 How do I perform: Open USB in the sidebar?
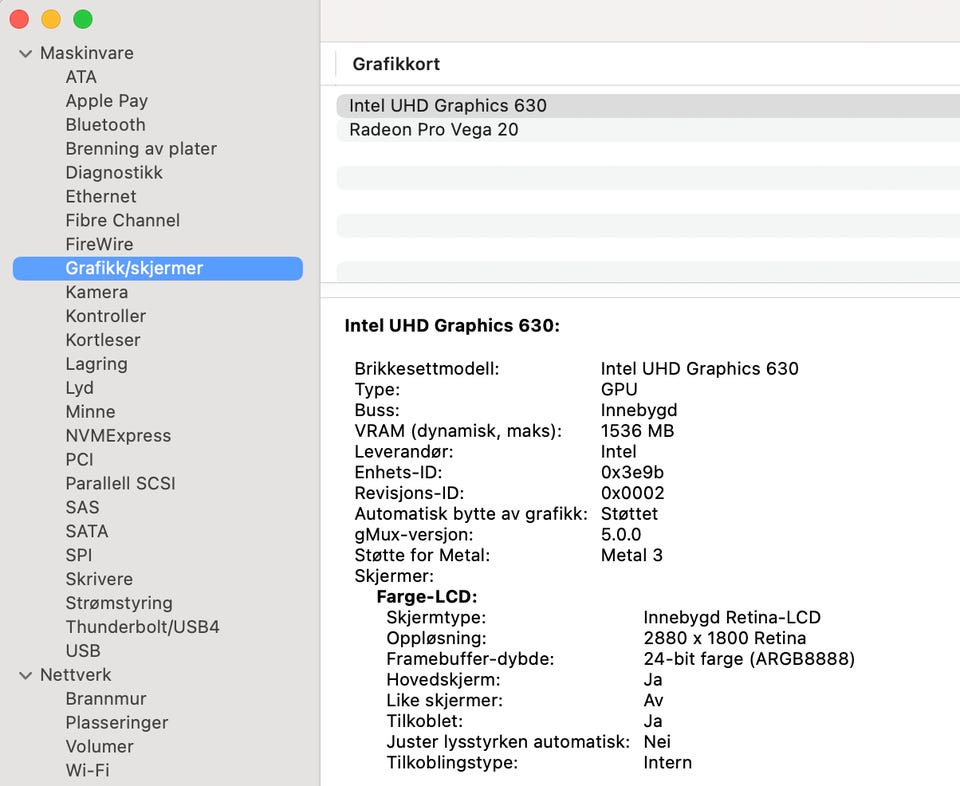pos(83,651)
